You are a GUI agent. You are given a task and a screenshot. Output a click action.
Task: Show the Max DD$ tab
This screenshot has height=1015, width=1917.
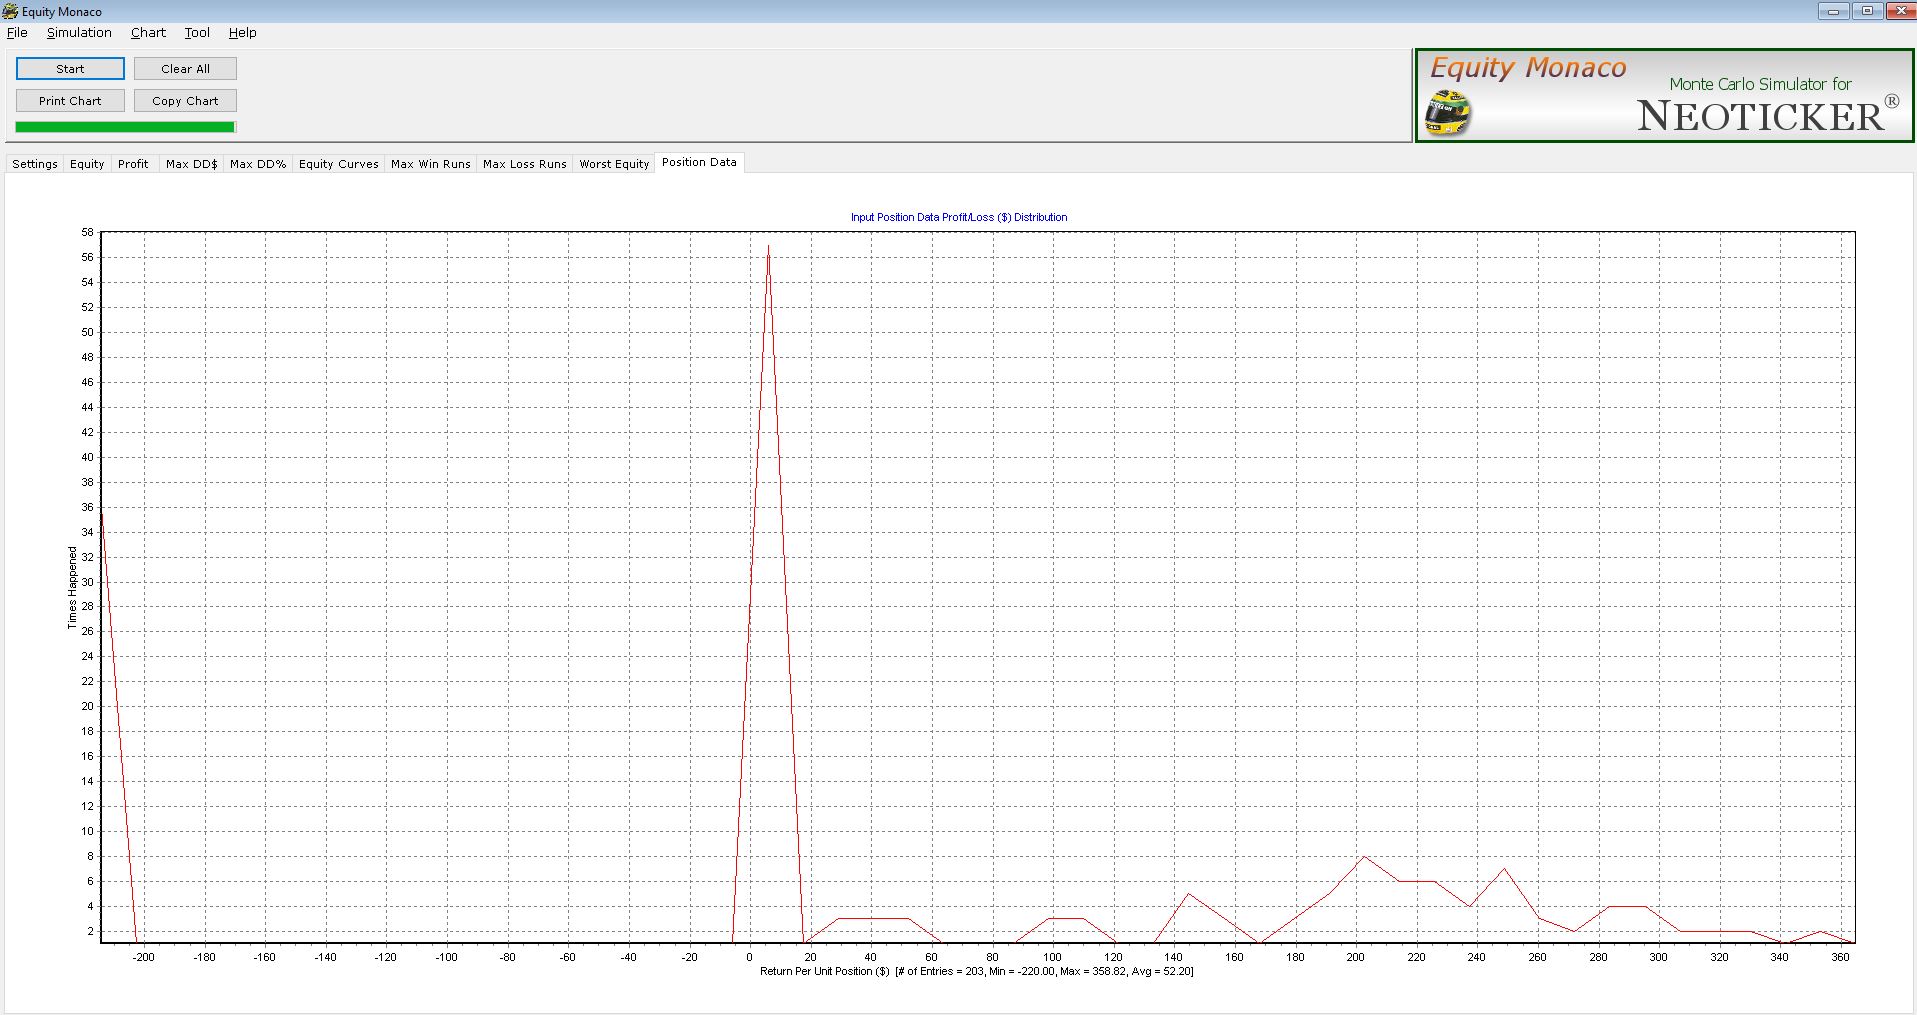(x=191, y=164)
